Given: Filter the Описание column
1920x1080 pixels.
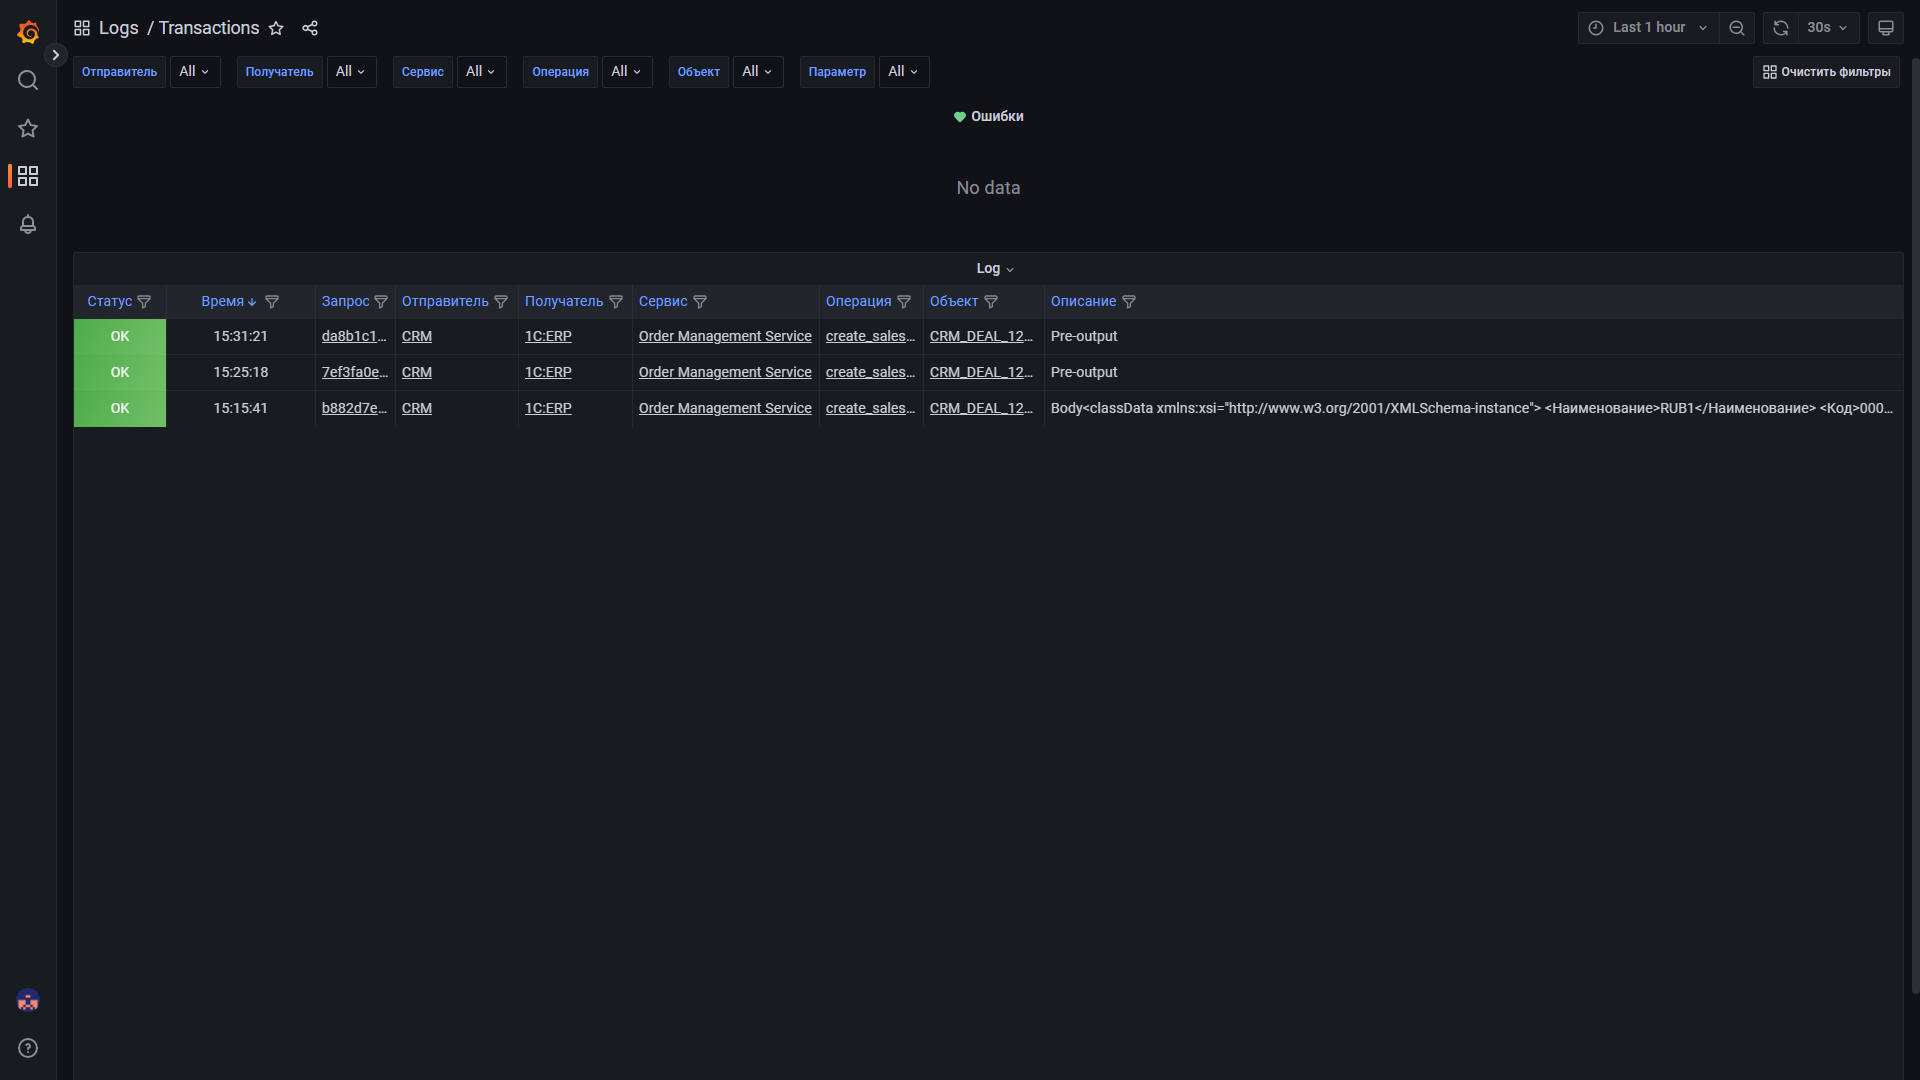Looking at the screenshot, I should click(x=1129, y=302).
